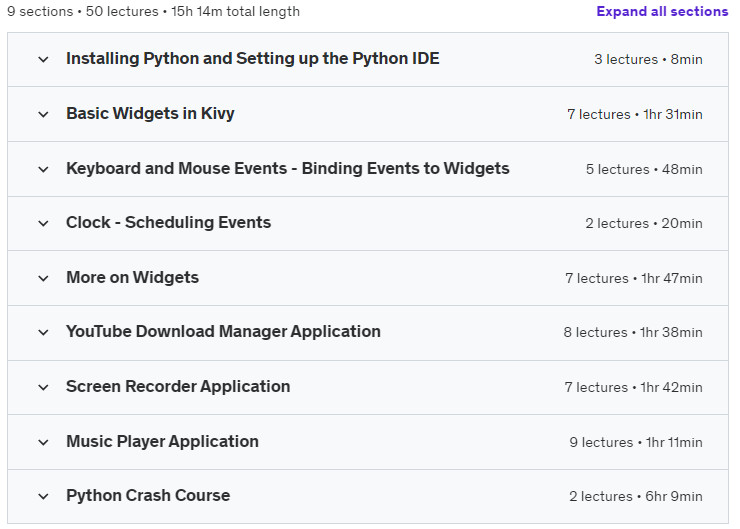Expand chevron beside Music Player Application
This screenshot has height=529, width=740.
point(43,442)
